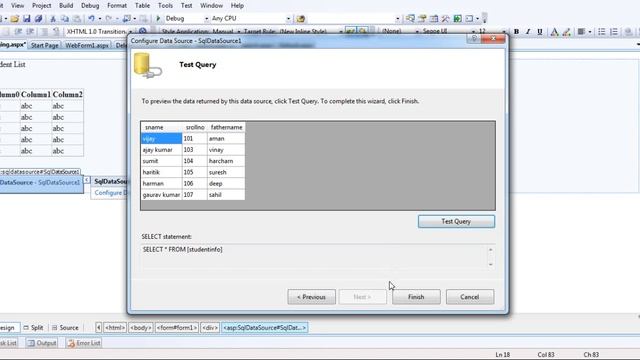Switch to Split view tab
This screenshot has height=360, width=640.
coord(33,328)
